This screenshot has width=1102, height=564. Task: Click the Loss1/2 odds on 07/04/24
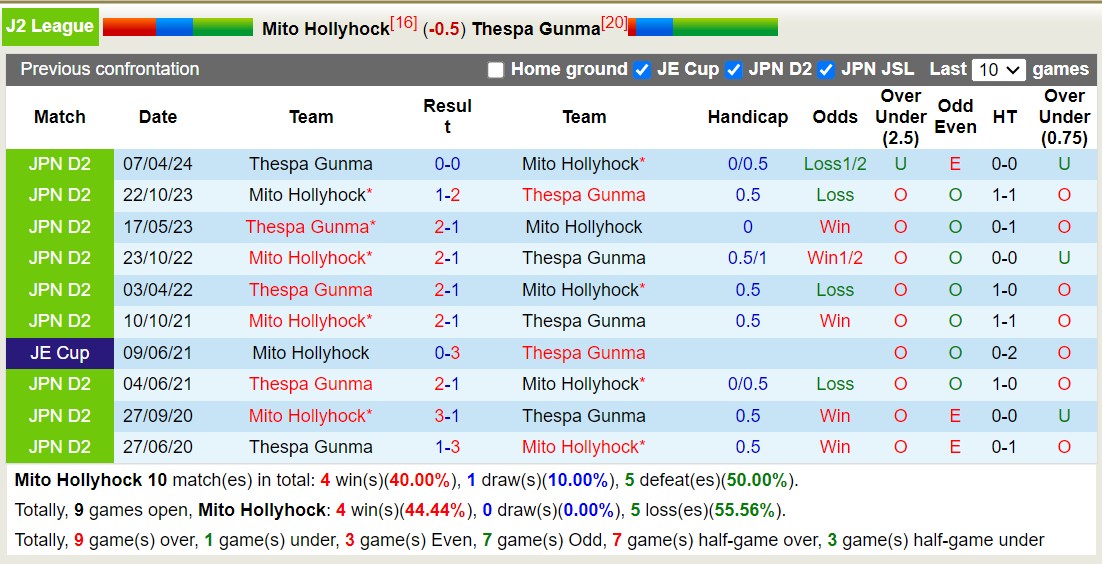pyautogui.click(x=835, y=165)
